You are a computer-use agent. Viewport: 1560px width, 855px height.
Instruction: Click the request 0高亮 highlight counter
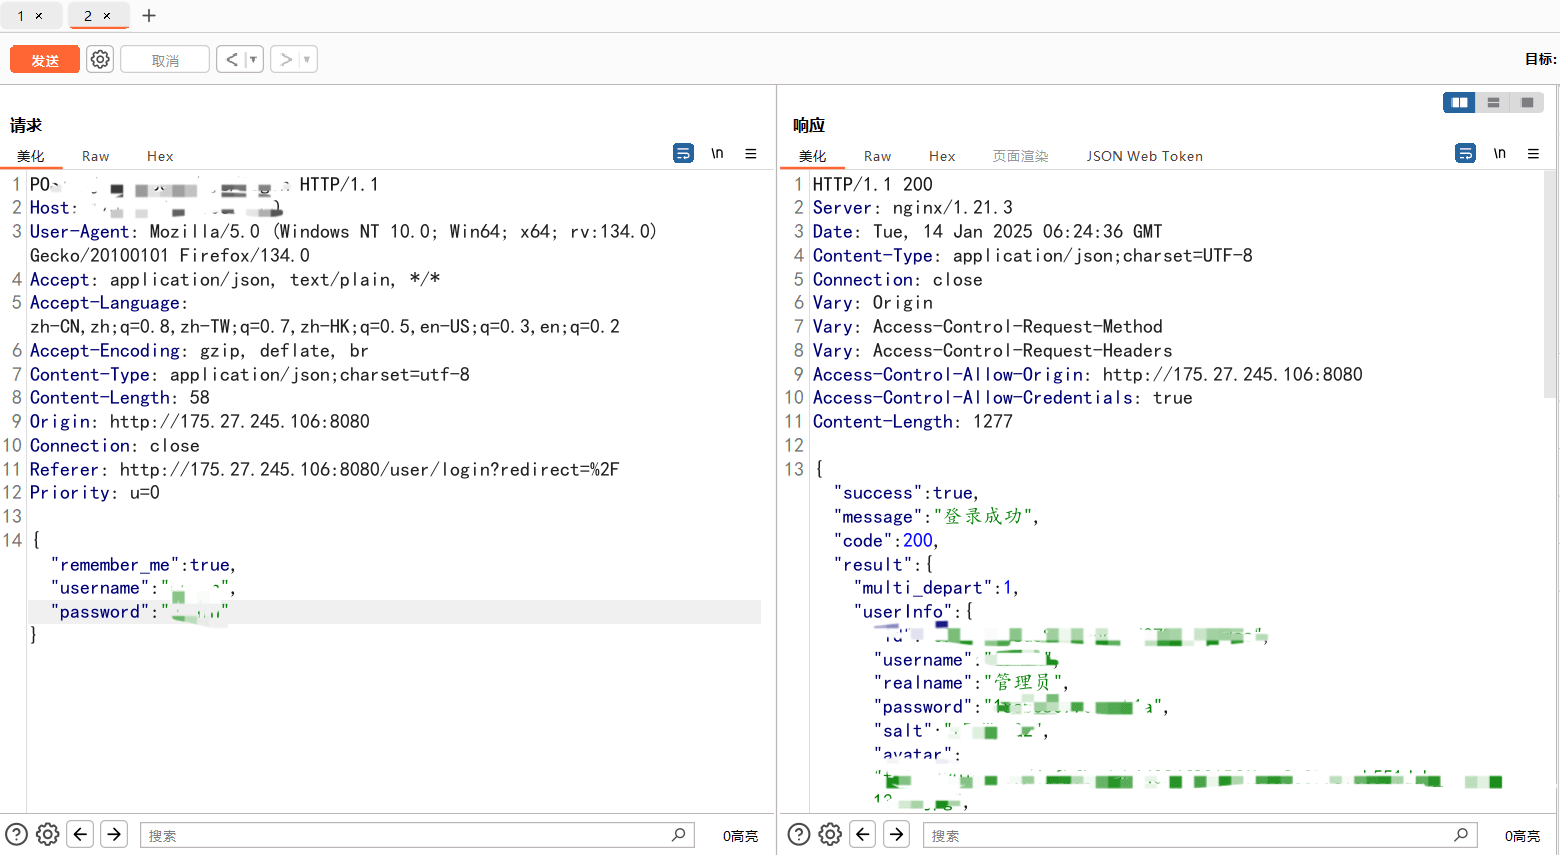tap(741, 836)
